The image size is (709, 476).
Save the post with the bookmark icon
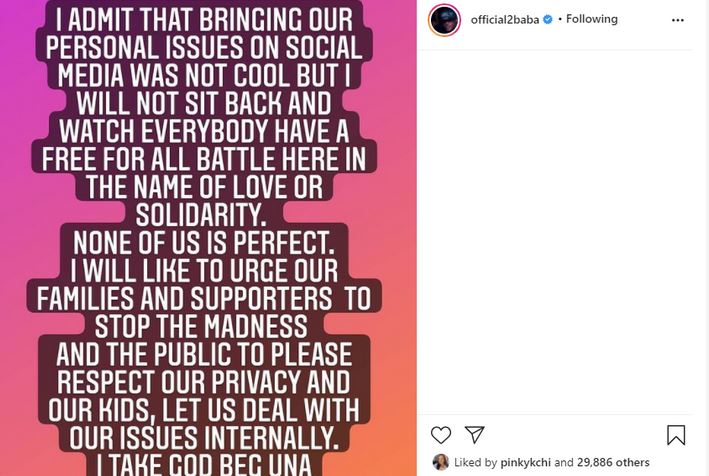click(x=676, y=434)
